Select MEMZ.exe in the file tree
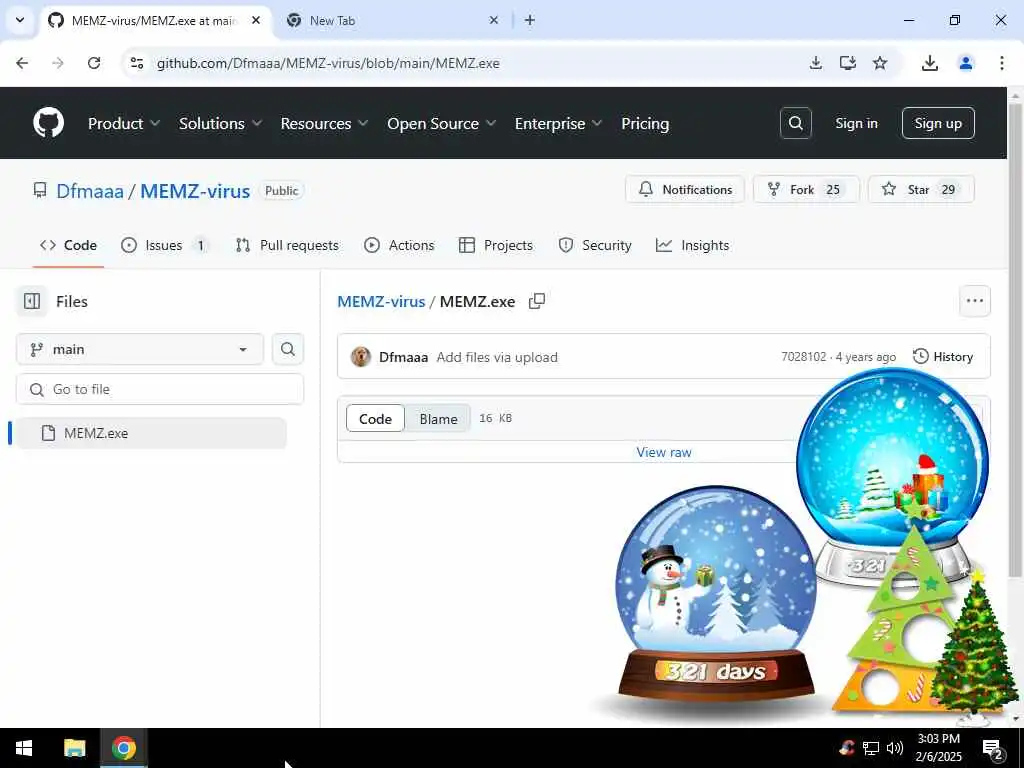Image resolution: width=1024 pixels, height=768 pixels. pyautogui.click(x=151, y=433)
